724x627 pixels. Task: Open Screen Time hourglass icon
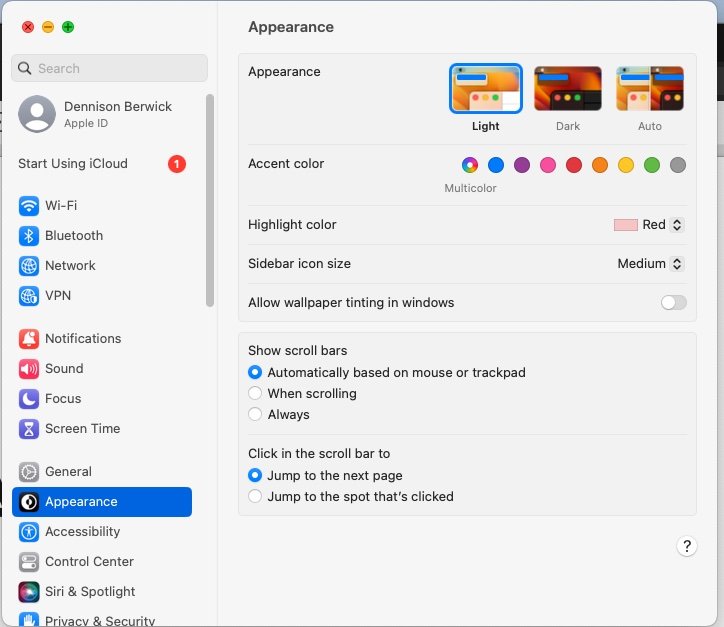(x=29, y=428)
